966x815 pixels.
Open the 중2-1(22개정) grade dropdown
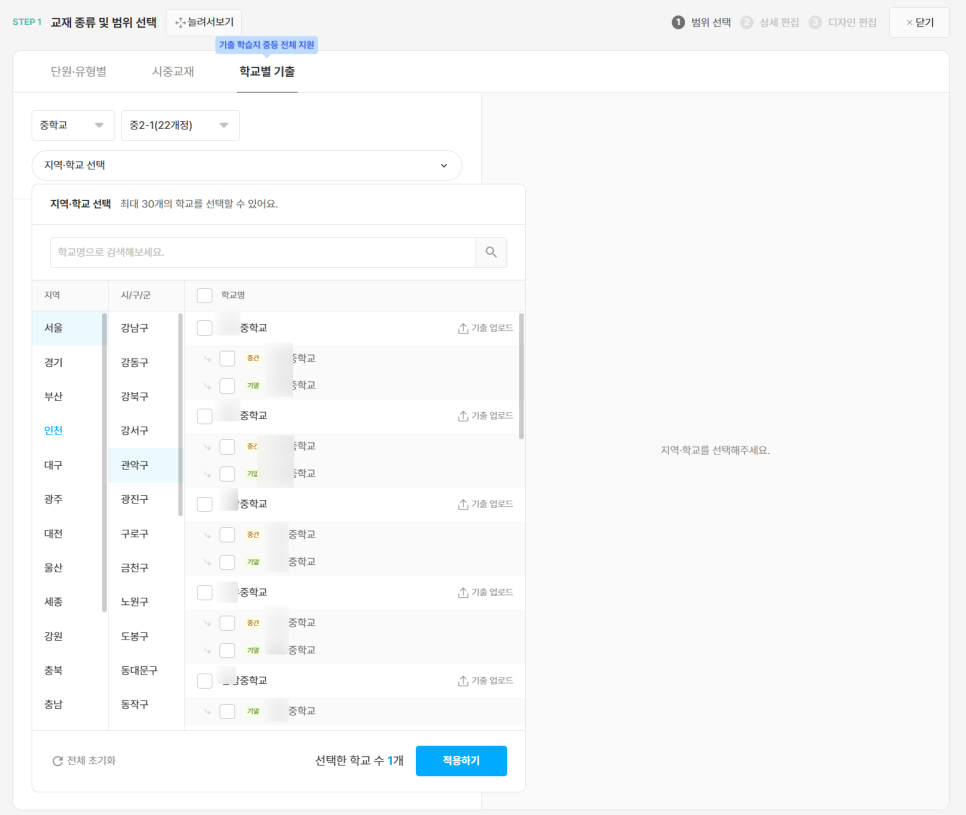(x=180, y=126)
